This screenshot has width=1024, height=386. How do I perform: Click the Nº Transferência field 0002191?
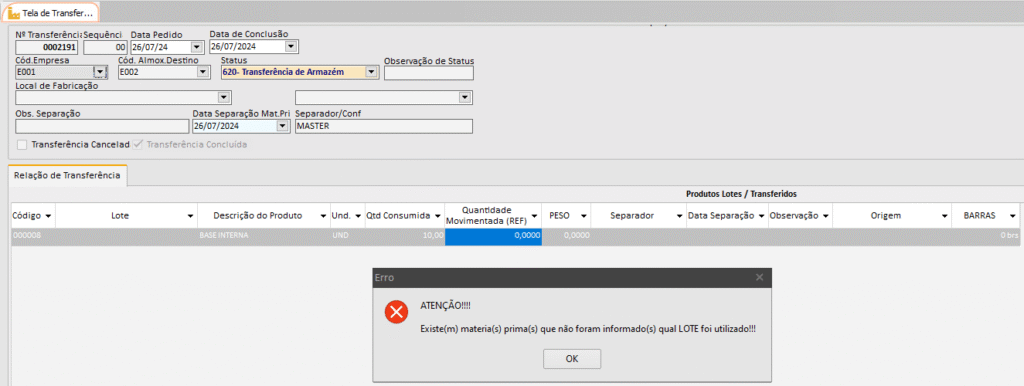coord(47,47)
